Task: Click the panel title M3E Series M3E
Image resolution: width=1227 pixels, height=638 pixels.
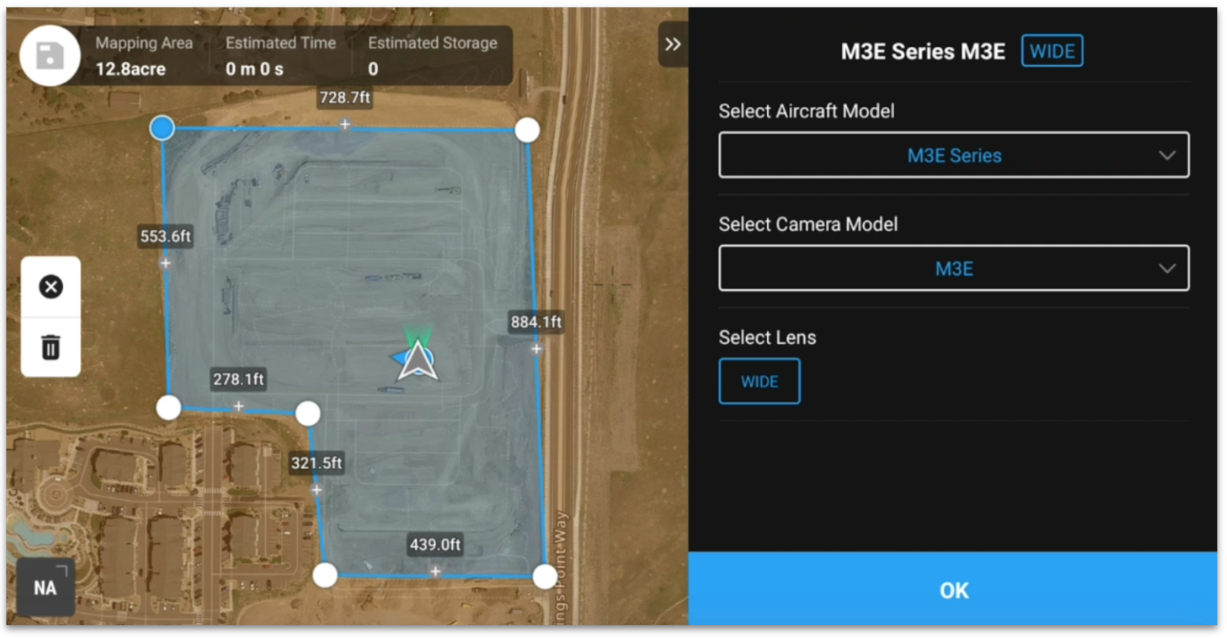Action: coord(923,52)
